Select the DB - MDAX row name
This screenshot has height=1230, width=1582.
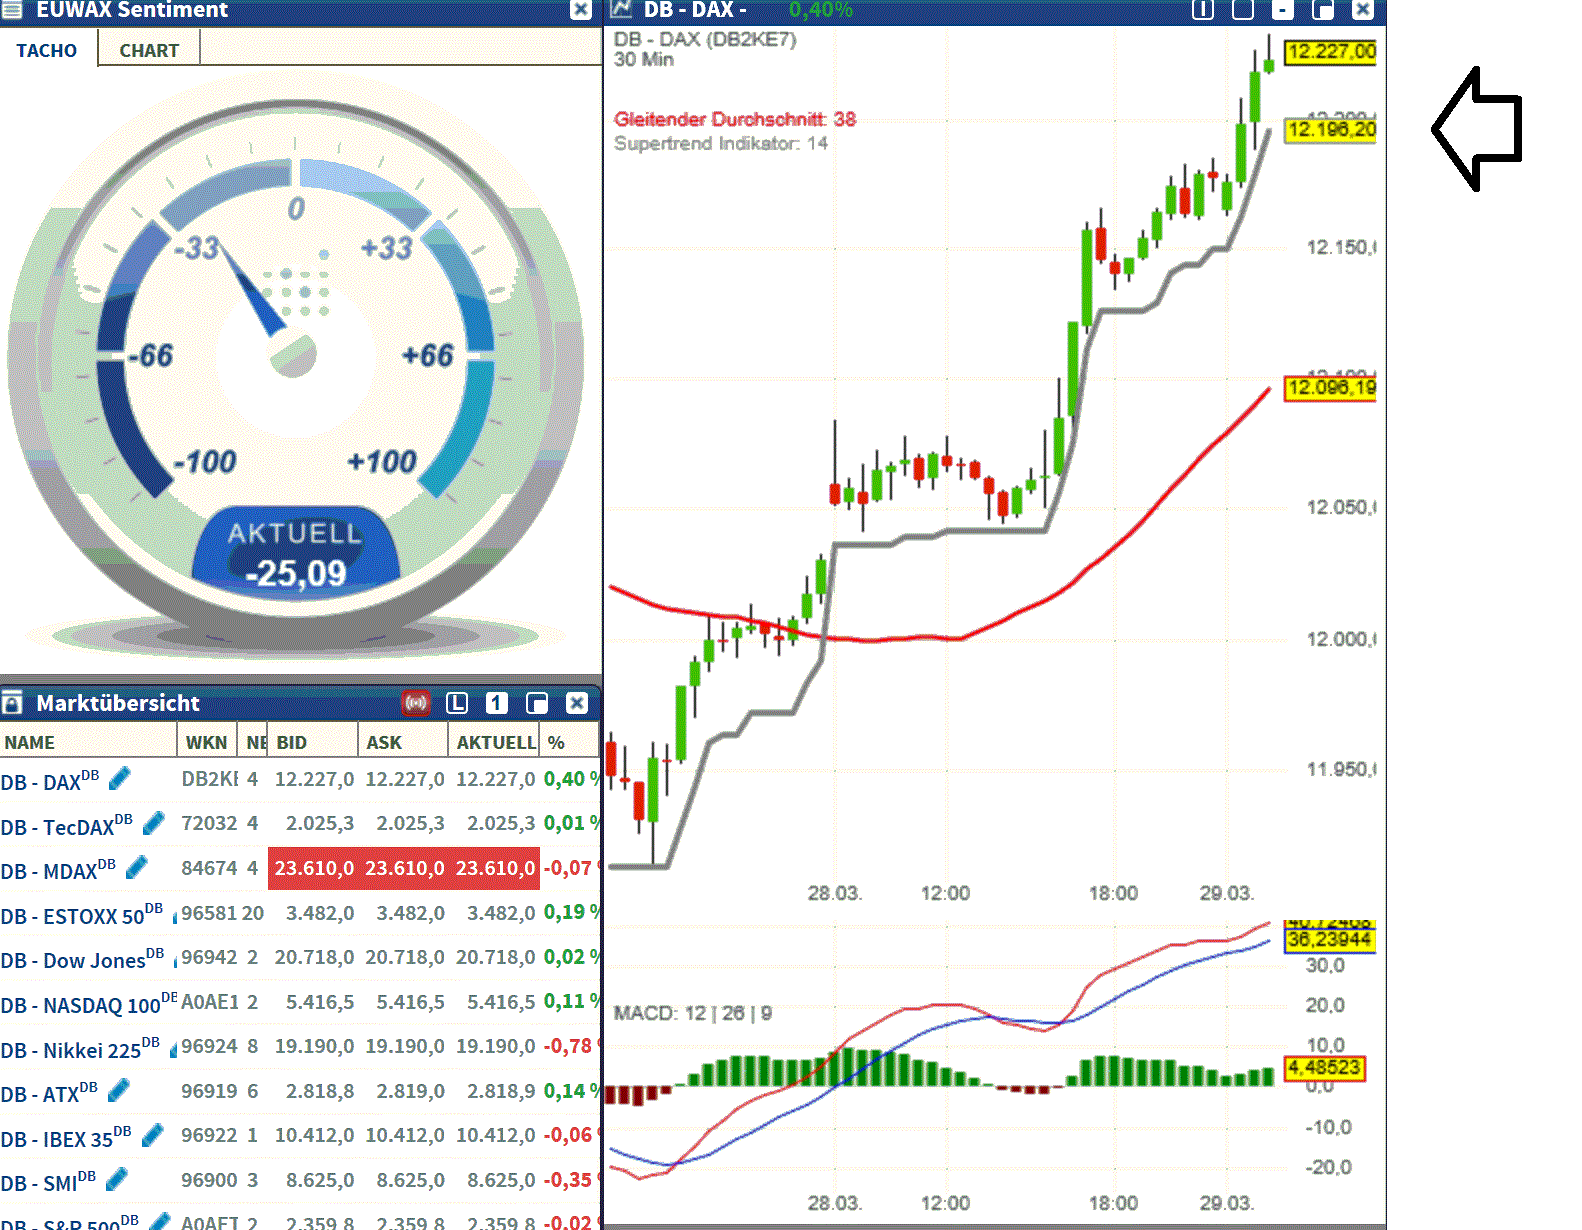pos(58,869)
